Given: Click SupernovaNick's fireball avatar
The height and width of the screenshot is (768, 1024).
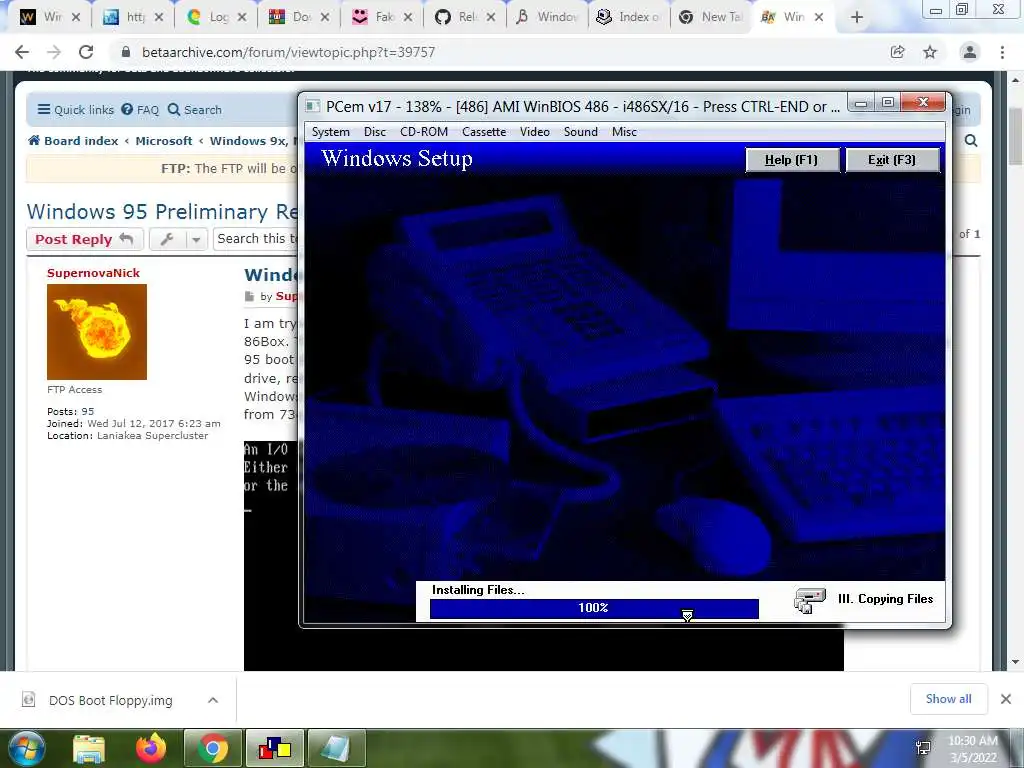Looking at the screenshot, I should tap(97, 332).
